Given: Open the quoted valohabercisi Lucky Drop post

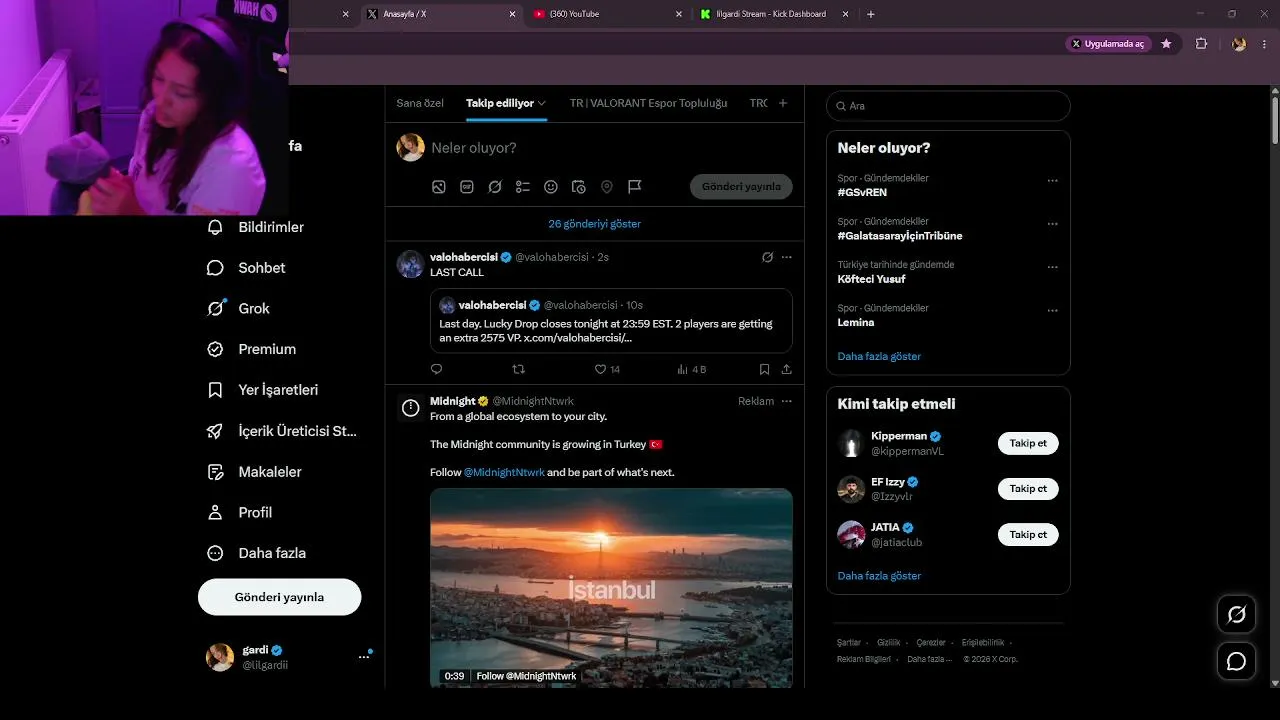Looking at the screenshot, I should point(611,321).
